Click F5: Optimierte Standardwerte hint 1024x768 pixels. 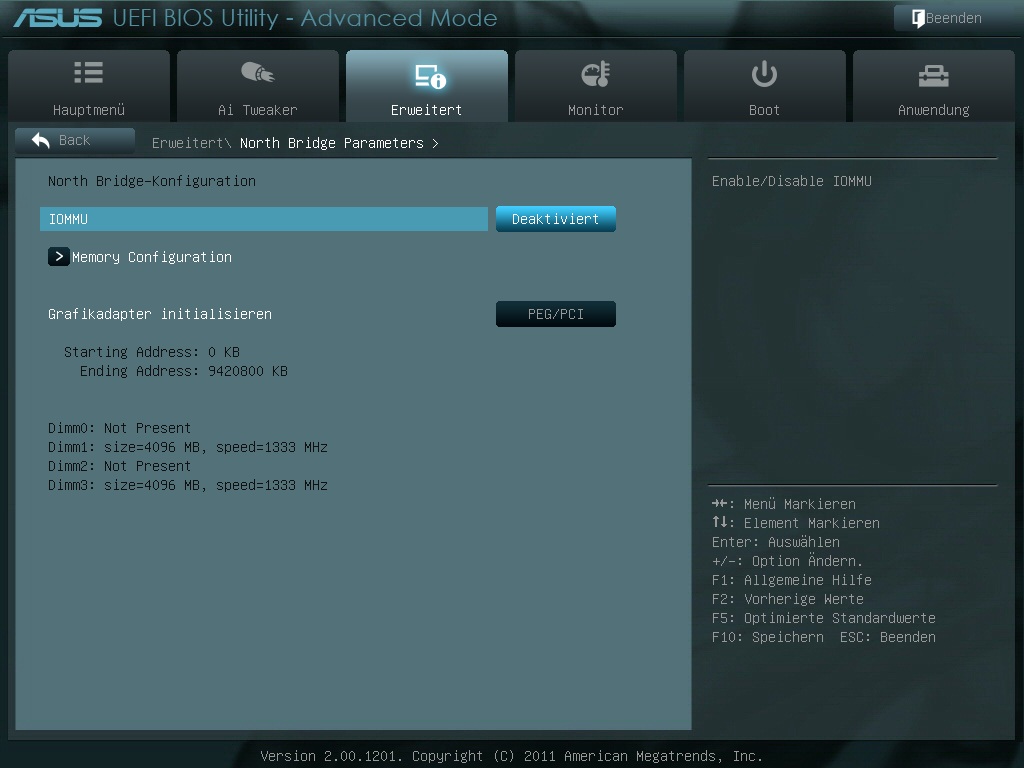coord(824,618)
